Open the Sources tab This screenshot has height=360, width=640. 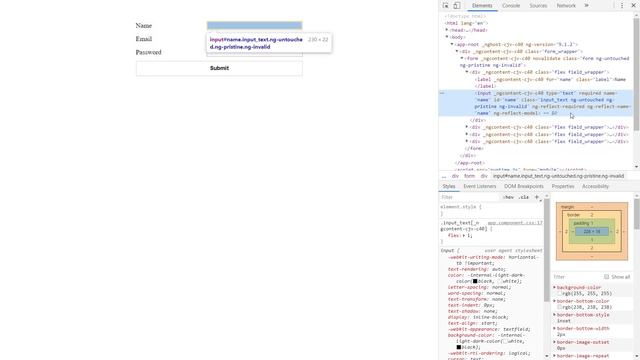pos(538,6)
